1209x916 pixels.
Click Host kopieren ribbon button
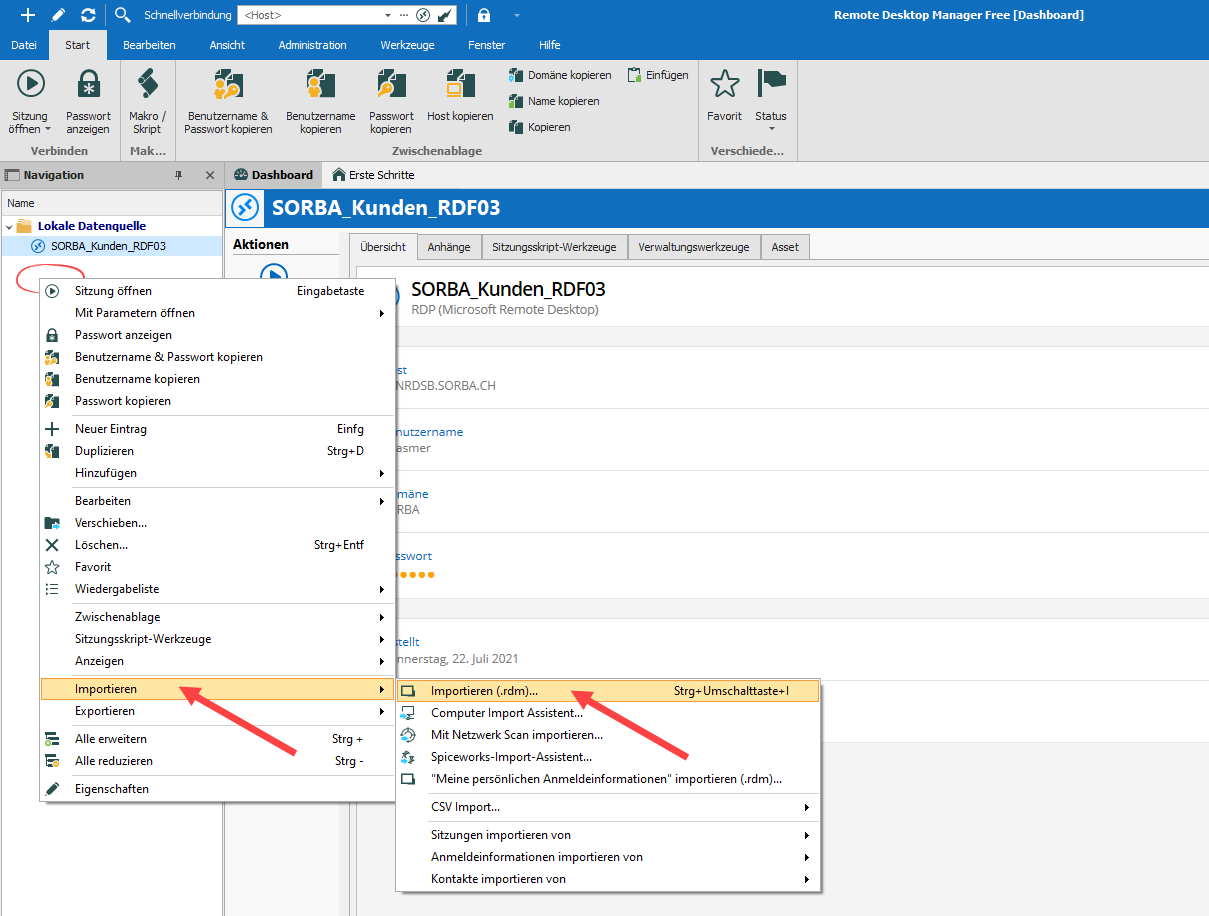tap(460, 96)
